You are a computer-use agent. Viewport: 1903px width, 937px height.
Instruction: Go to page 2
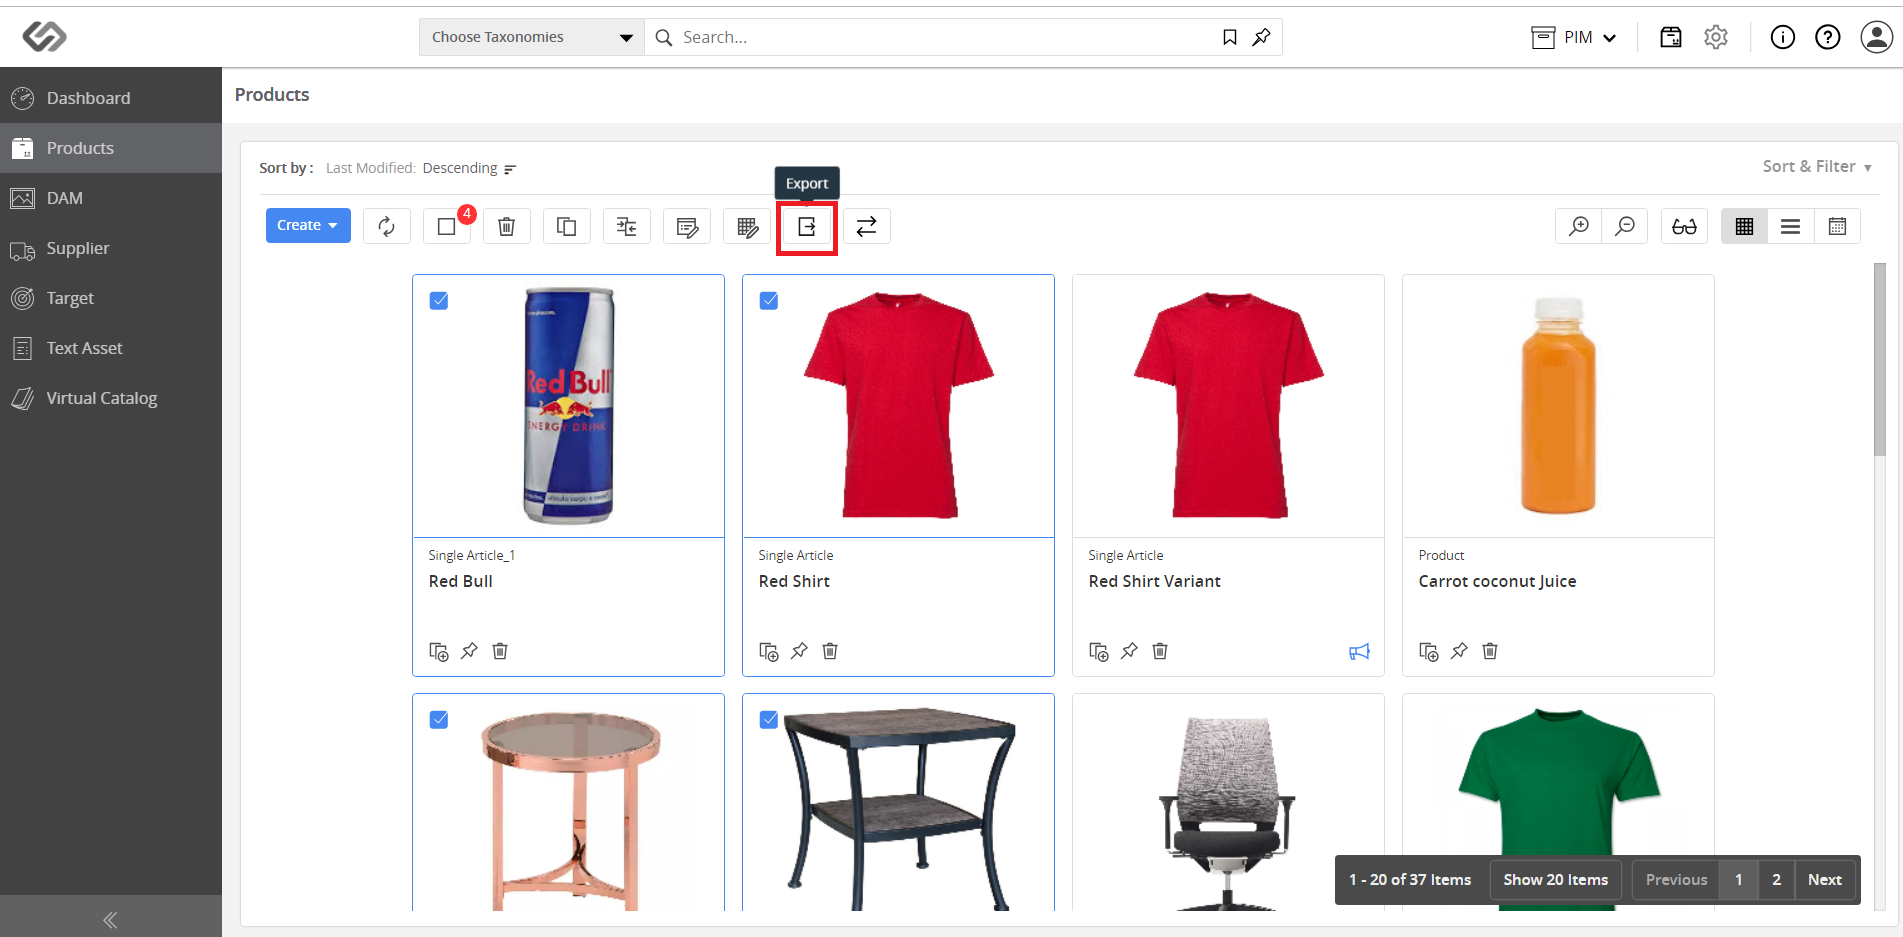coord(1777,880)
